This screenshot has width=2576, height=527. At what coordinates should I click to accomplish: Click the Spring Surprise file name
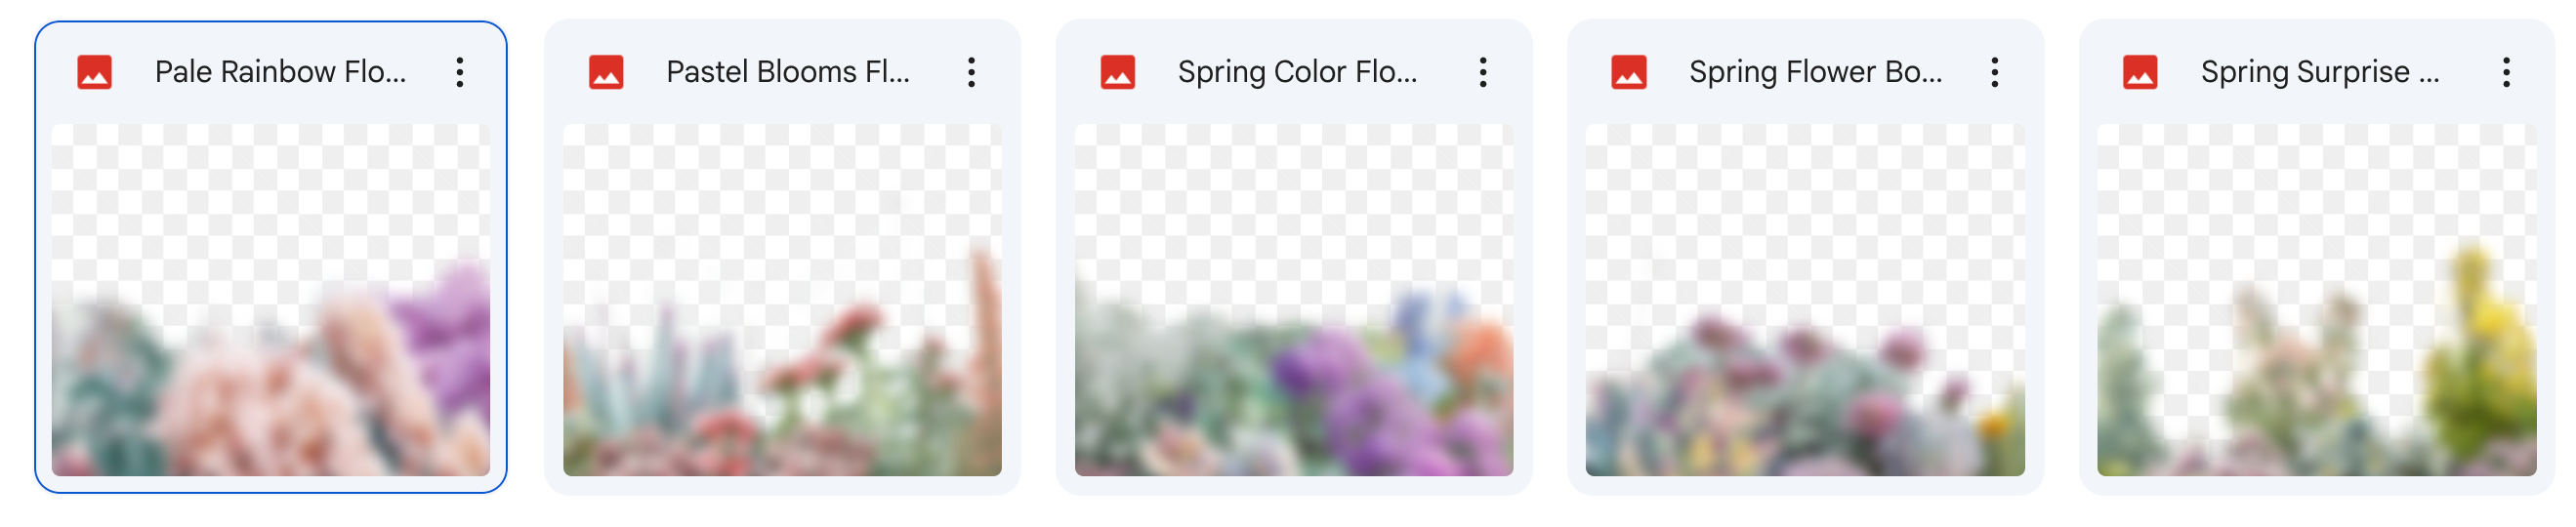tap(2320, 72)
